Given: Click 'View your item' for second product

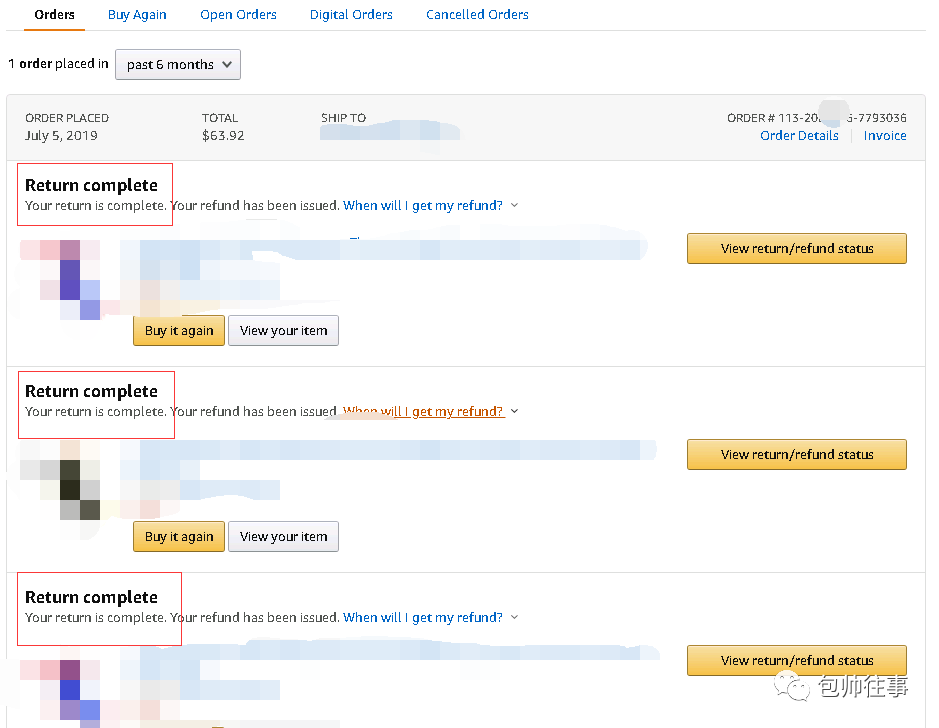Looking at the screenshot, I should pos(283,537).
